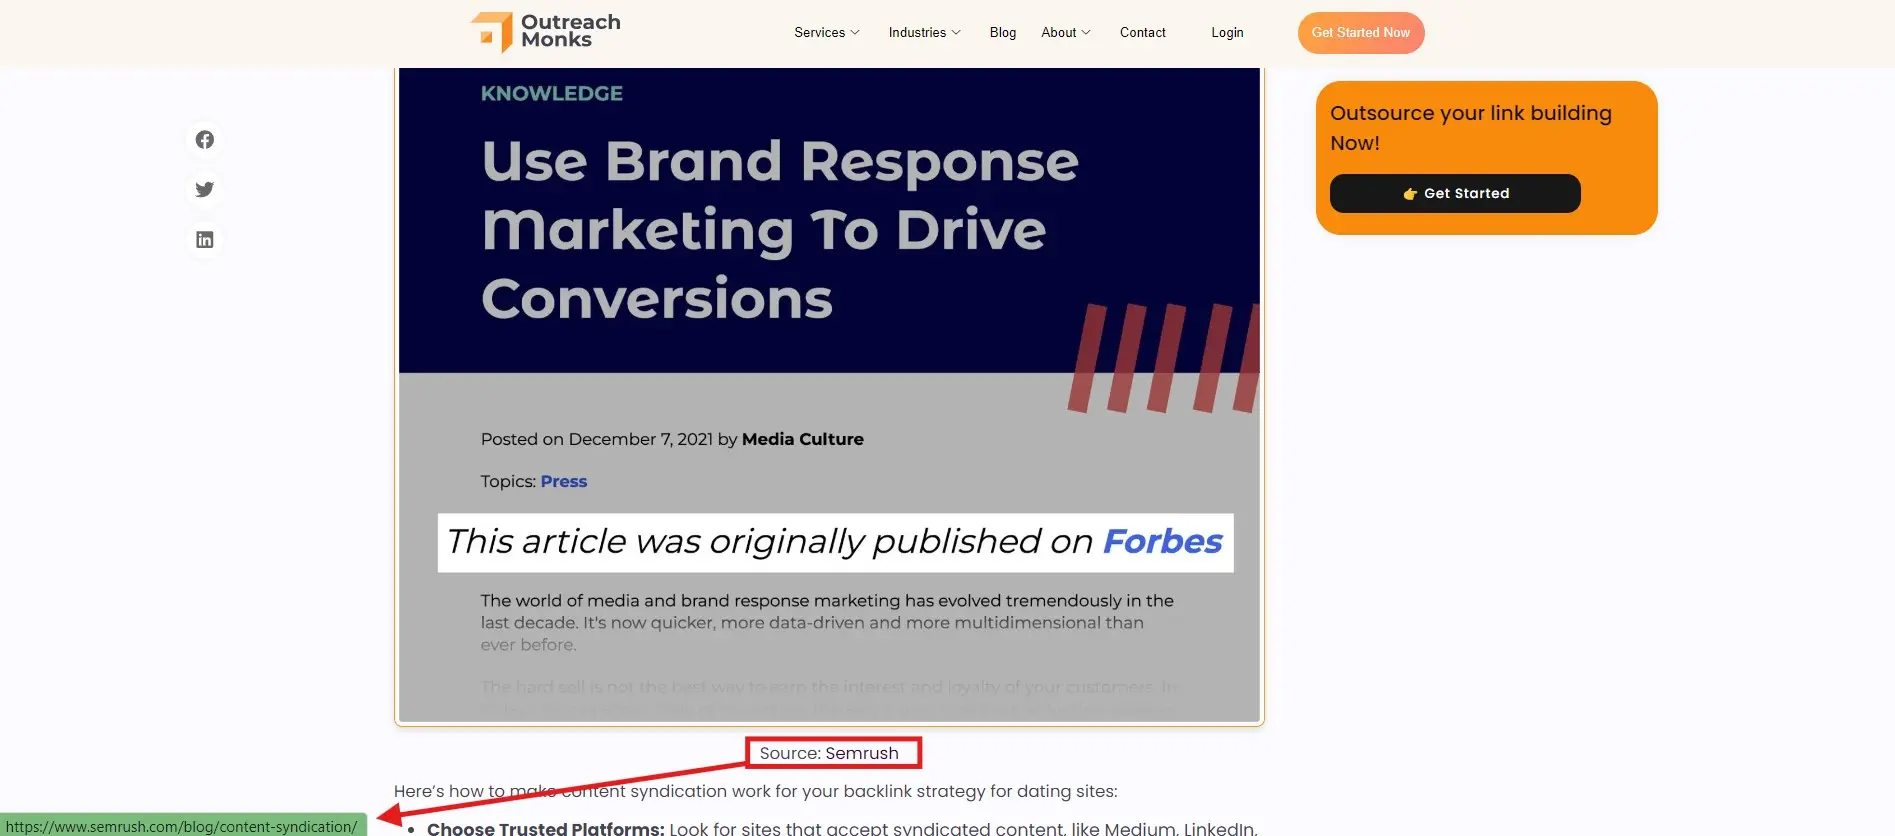Image resolution: width=1895 pixels, height=836 pixels.
Task: Expand the About dropdown menu
Action: (1065, 33)
